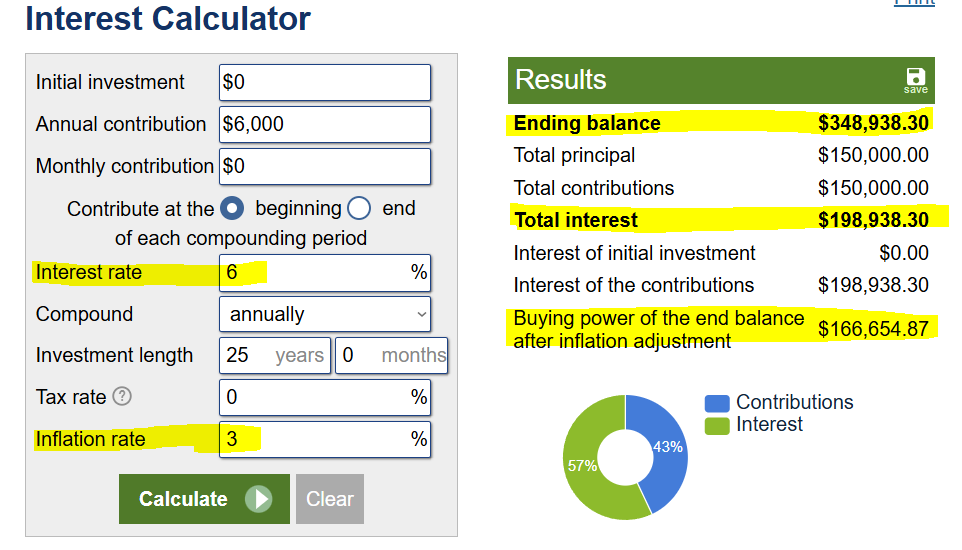Image resolution: width=962 pixels, height=550 pixels.
Task: Click the Monthly contribution input field
Action: click(x=325, y=166)
